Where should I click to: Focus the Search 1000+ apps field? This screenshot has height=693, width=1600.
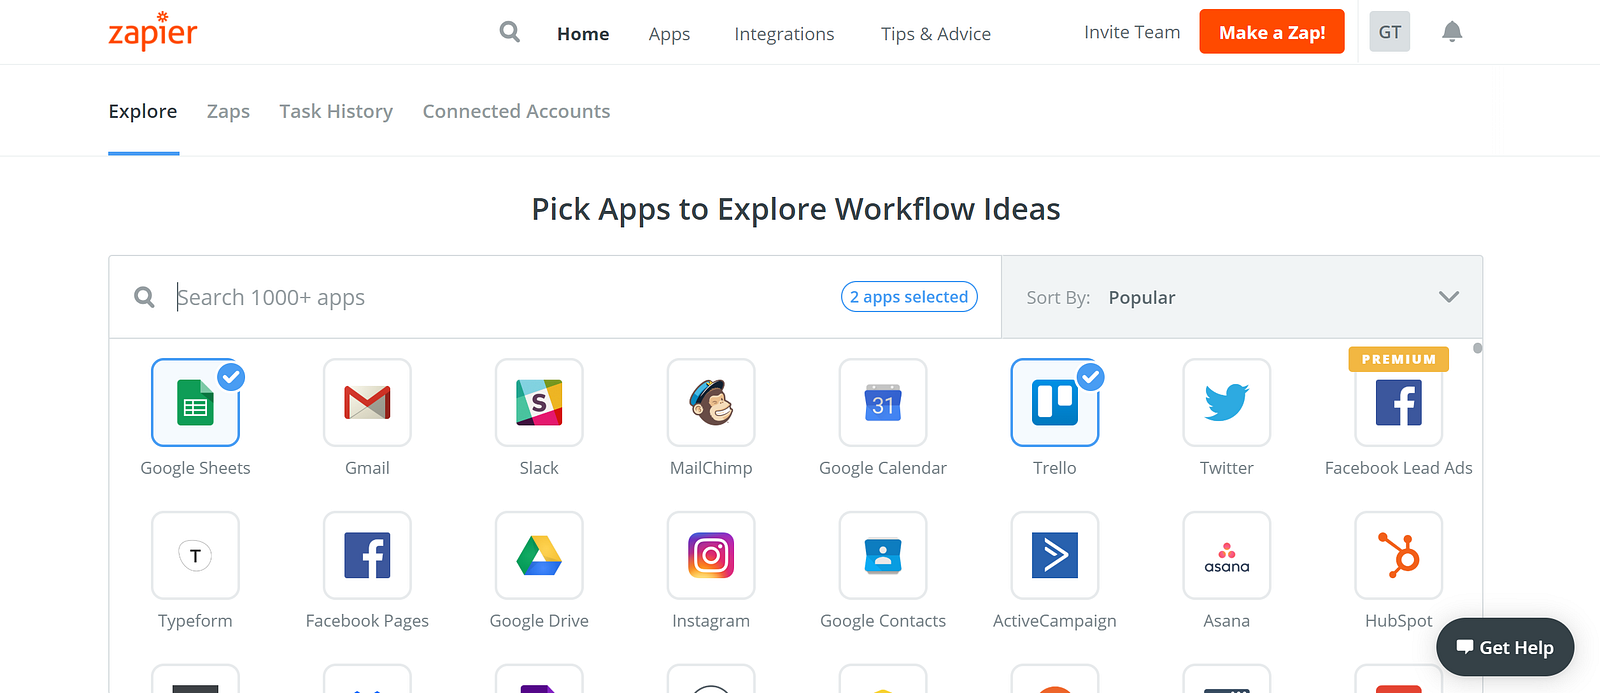coord(500,297)
